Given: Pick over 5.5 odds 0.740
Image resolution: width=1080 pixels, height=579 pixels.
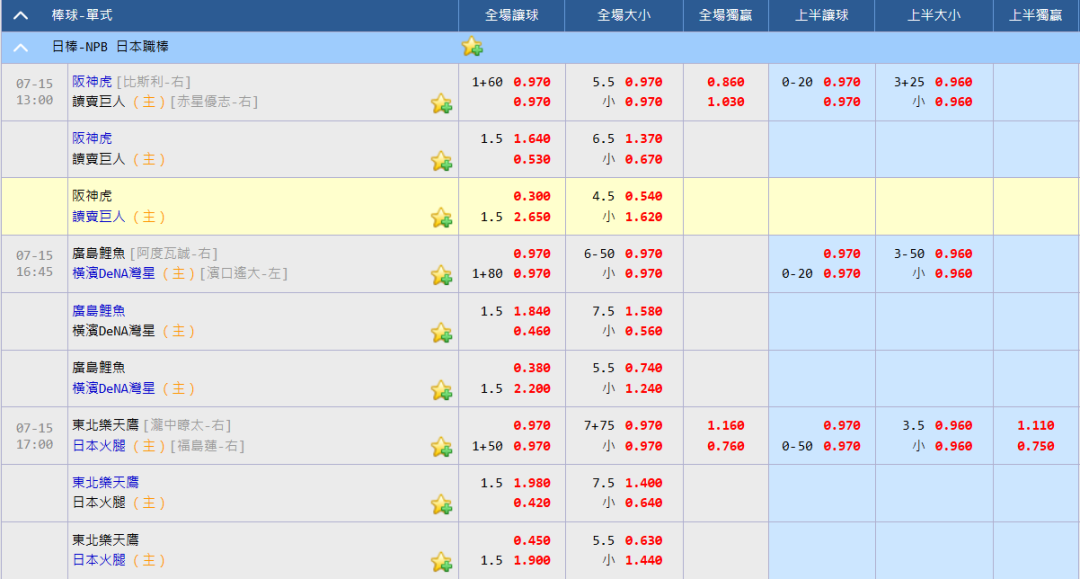Looking at the screenshot, I should coord(644,368).
